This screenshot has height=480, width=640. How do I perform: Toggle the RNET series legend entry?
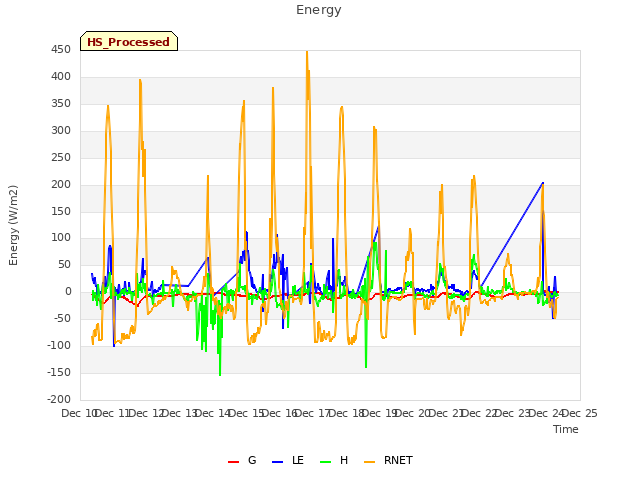(388, 460)
